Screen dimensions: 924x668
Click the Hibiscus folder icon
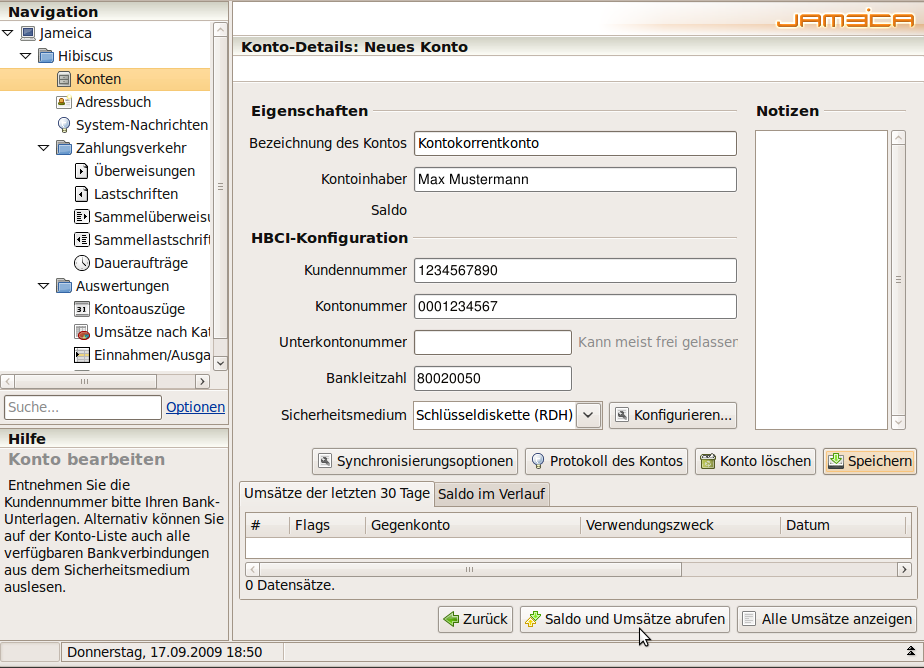point(46,56)
